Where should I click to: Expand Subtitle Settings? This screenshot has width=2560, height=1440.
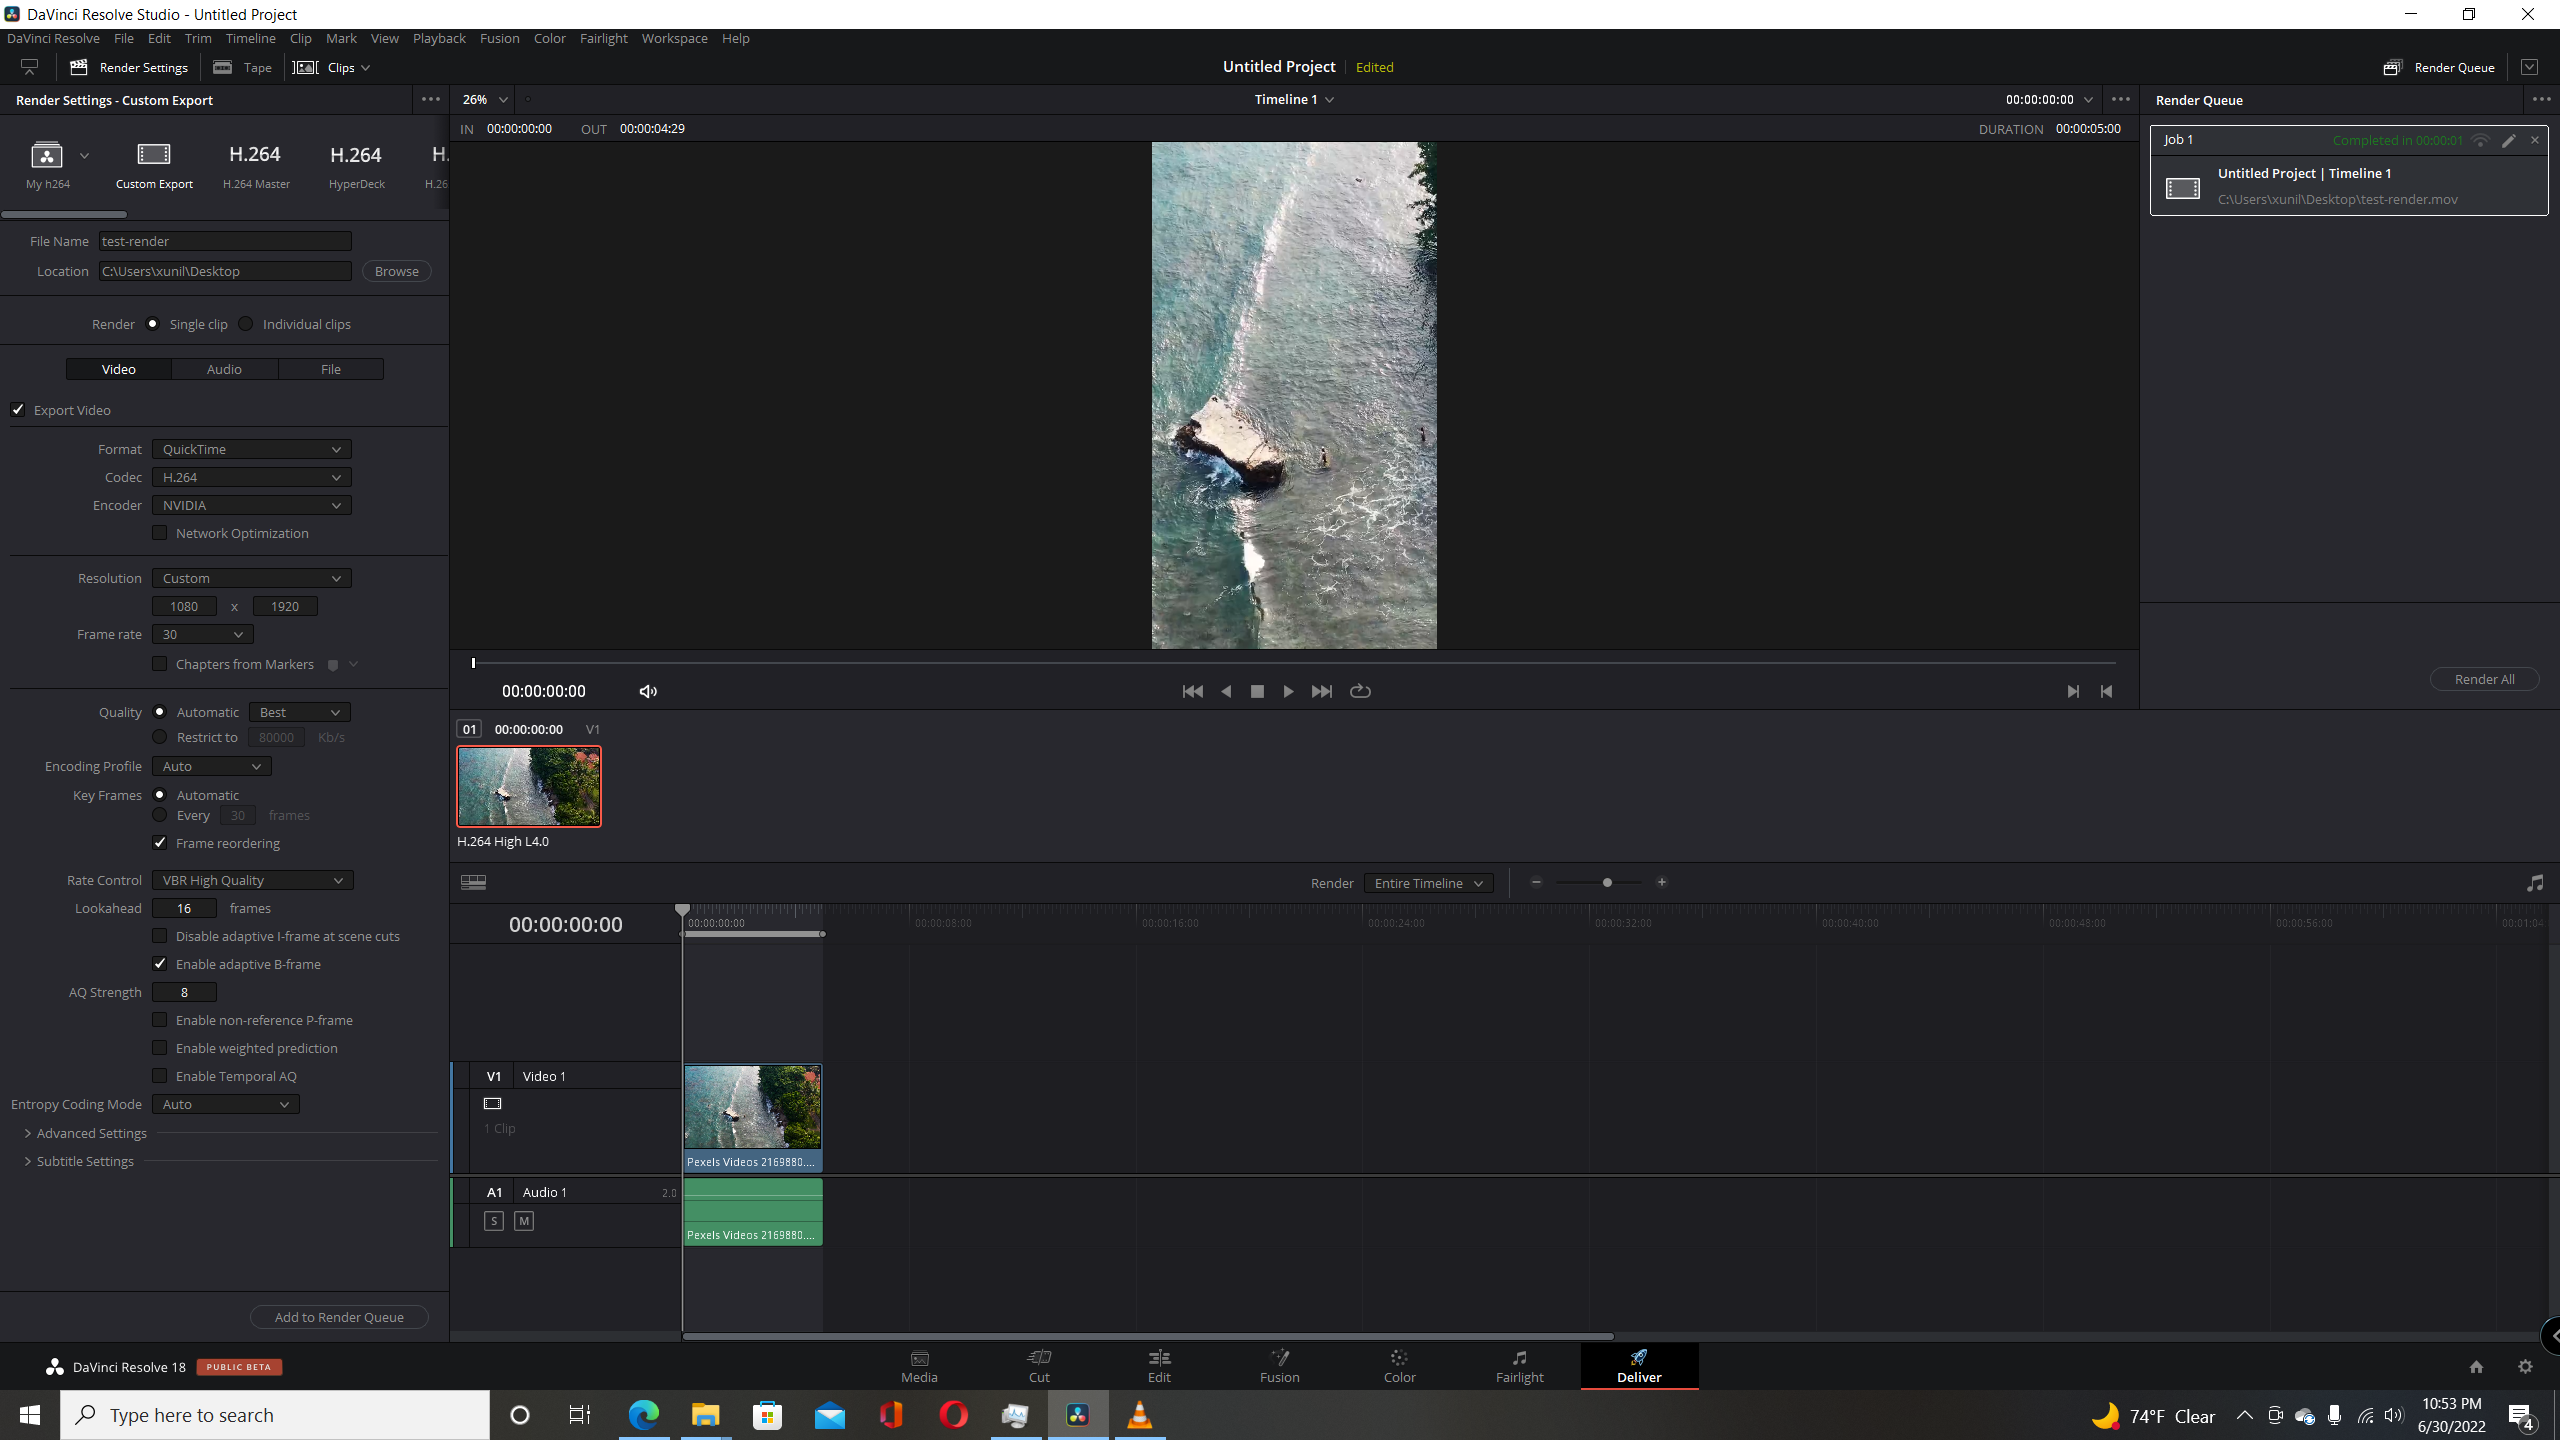(x=79, y=1161)
